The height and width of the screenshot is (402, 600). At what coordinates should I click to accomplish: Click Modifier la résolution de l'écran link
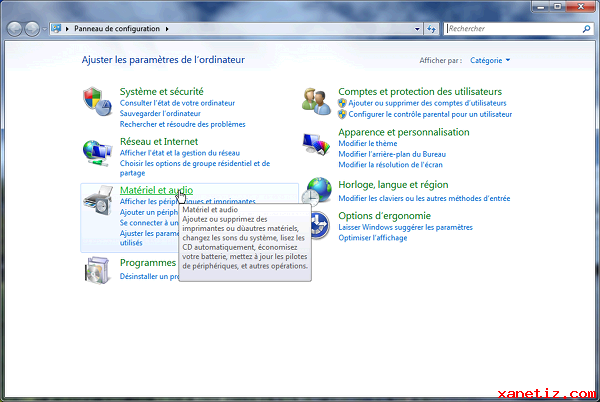coord(390,164)
